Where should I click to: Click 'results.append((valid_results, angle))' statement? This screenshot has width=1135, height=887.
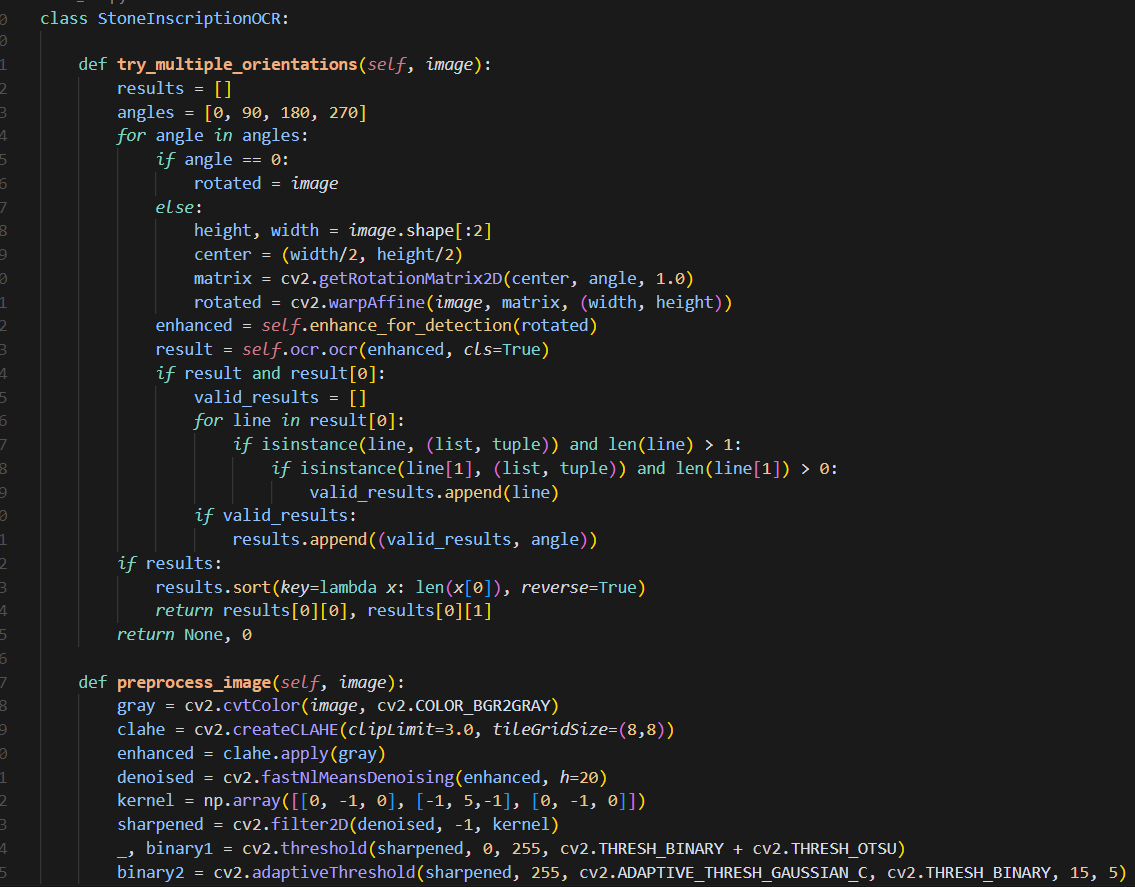415,539
